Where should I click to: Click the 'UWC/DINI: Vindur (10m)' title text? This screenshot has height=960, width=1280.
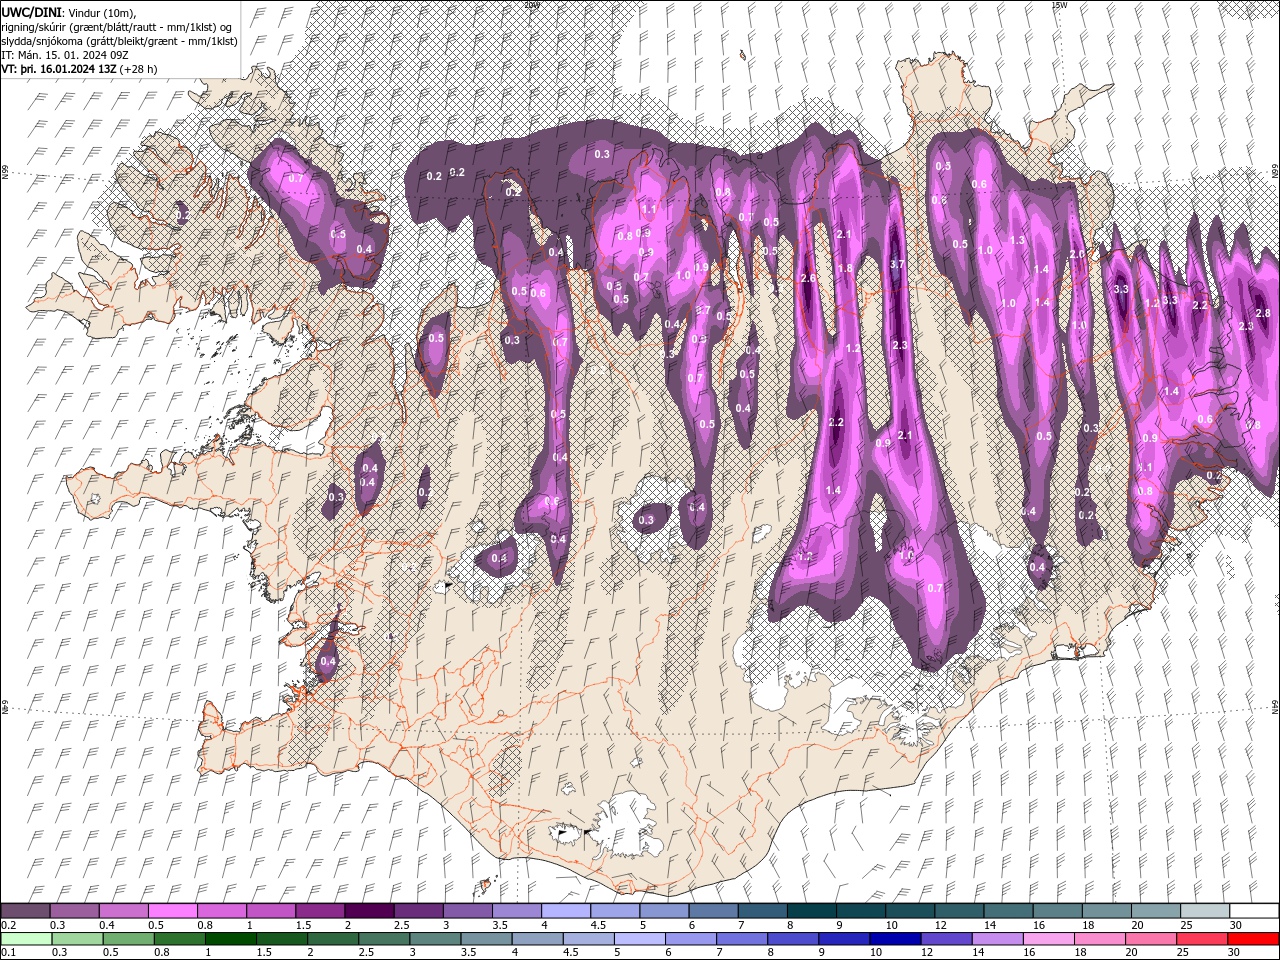click(x=69, y=11)
